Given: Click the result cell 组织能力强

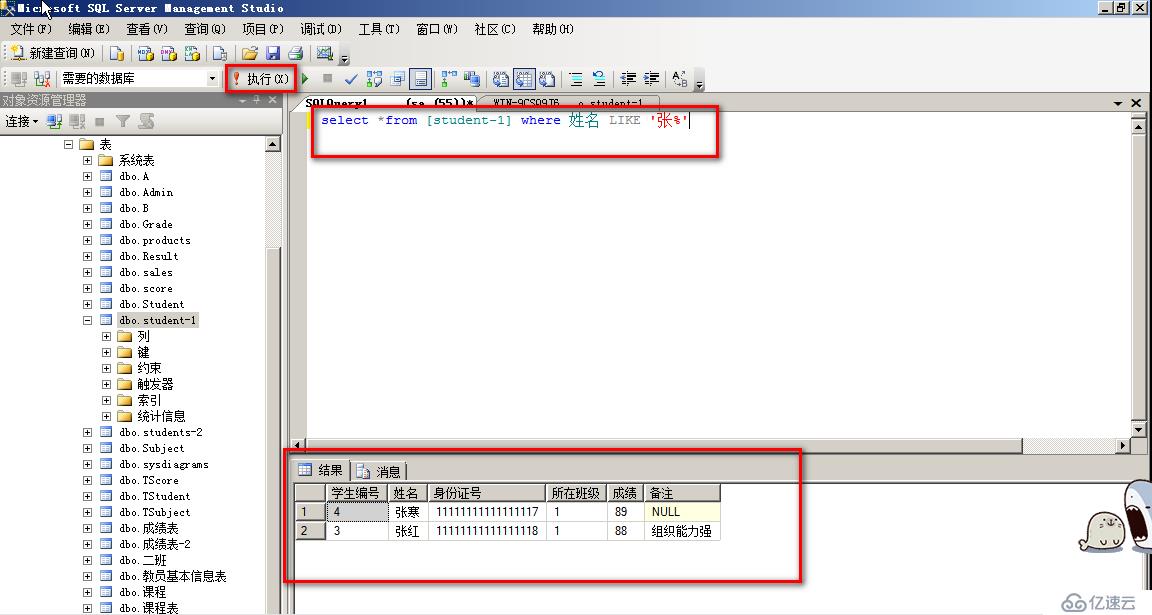Looking at the screenshot, I should pos(682,531).
